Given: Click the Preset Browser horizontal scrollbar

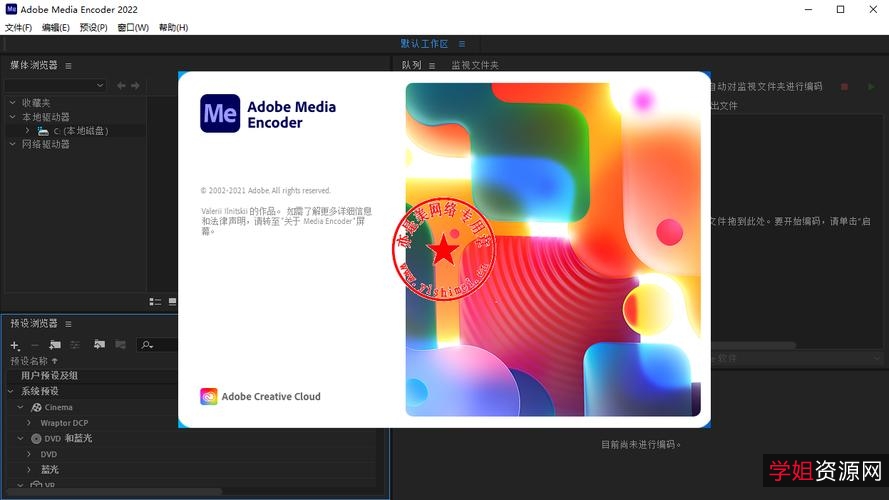Looking at the screenshot, I should pos(113,491).
